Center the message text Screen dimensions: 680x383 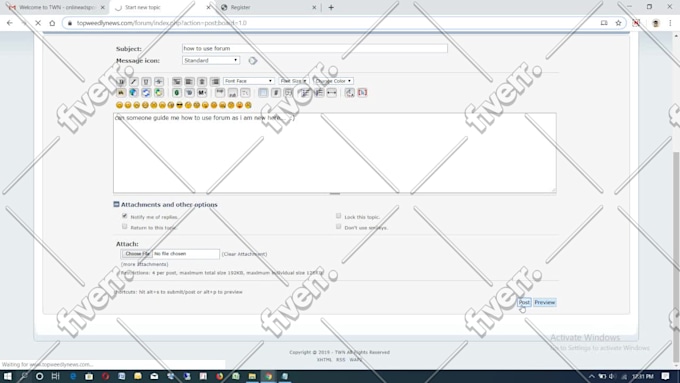click(x=202, y=82)
